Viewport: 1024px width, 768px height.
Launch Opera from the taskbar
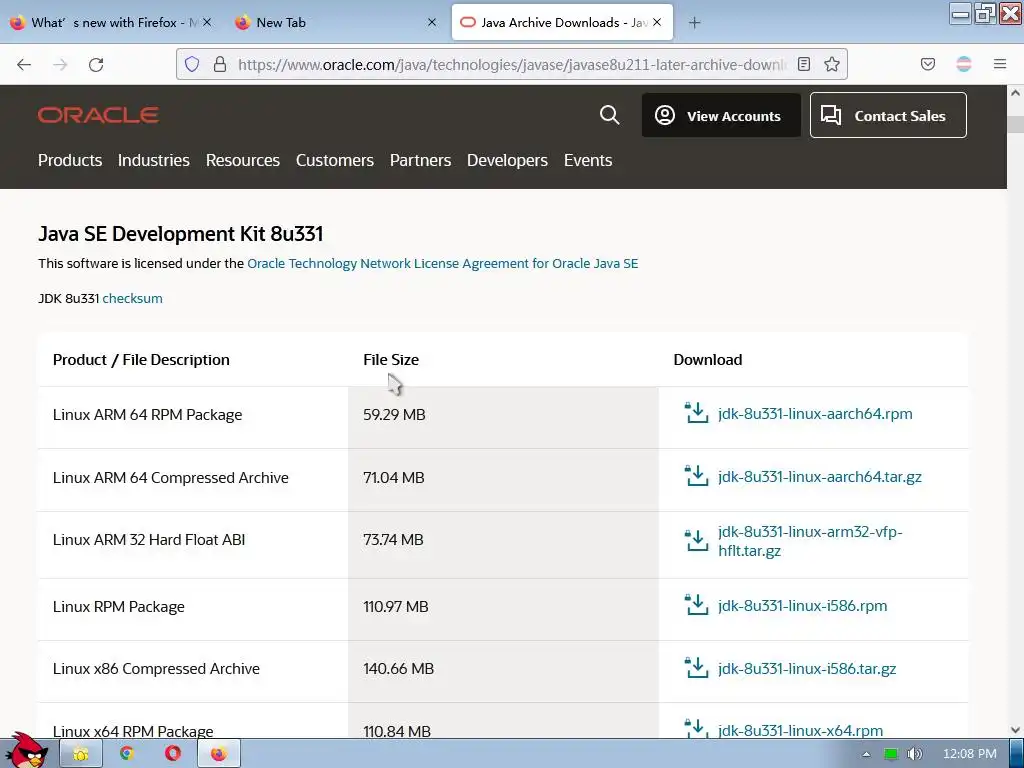tap(172, 754)
